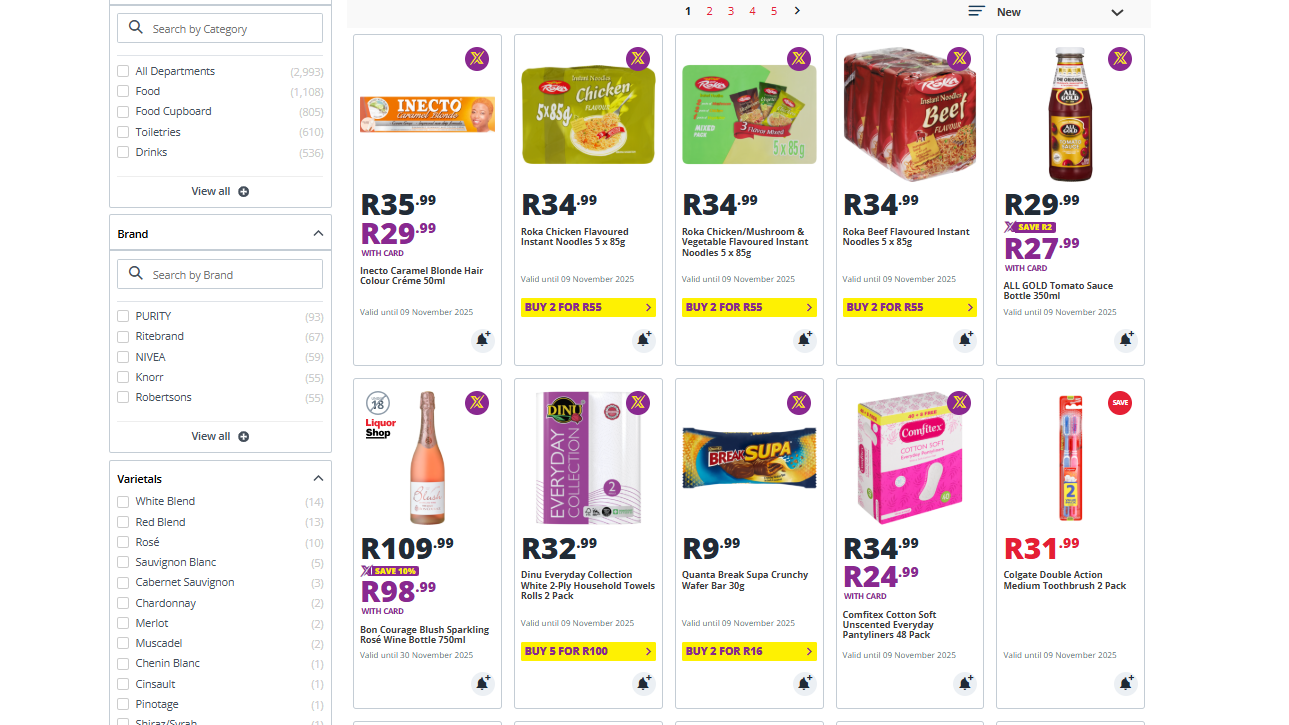Enable the NIVEA brand filter
1289x725 pixels.
coord(123,357)
